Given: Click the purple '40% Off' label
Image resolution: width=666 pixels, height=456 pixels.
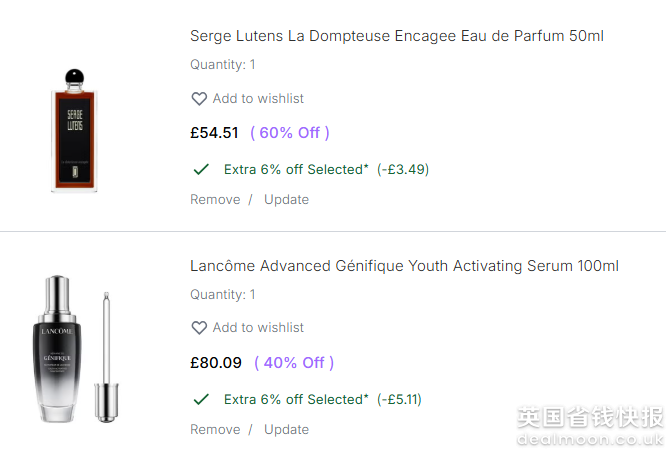Looking at the screenshot, I should pyautogui.click(x=294, y=363).
